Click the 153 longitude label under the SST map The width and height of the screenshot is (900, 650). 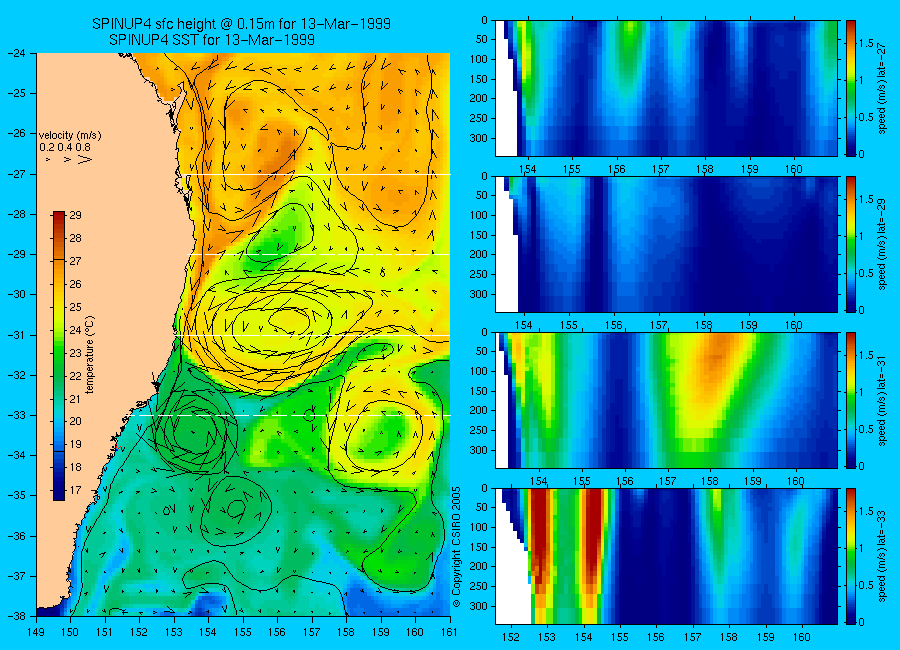[x=174, y=633]
